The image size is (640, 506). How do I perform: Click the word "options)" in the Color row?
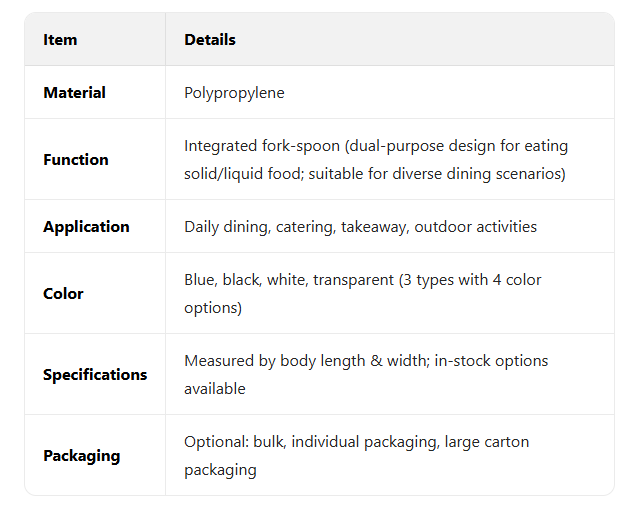pos(214,308)
